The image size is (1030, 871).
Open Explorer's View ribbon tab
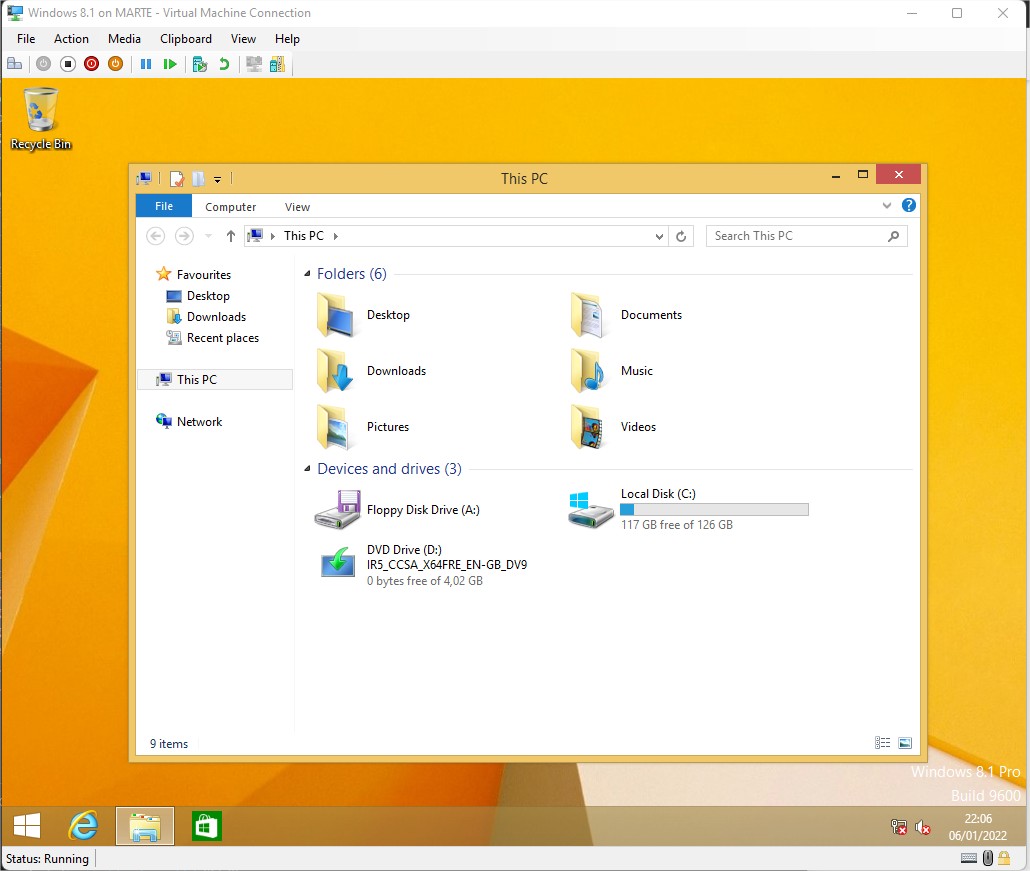[x=297, y=207]
